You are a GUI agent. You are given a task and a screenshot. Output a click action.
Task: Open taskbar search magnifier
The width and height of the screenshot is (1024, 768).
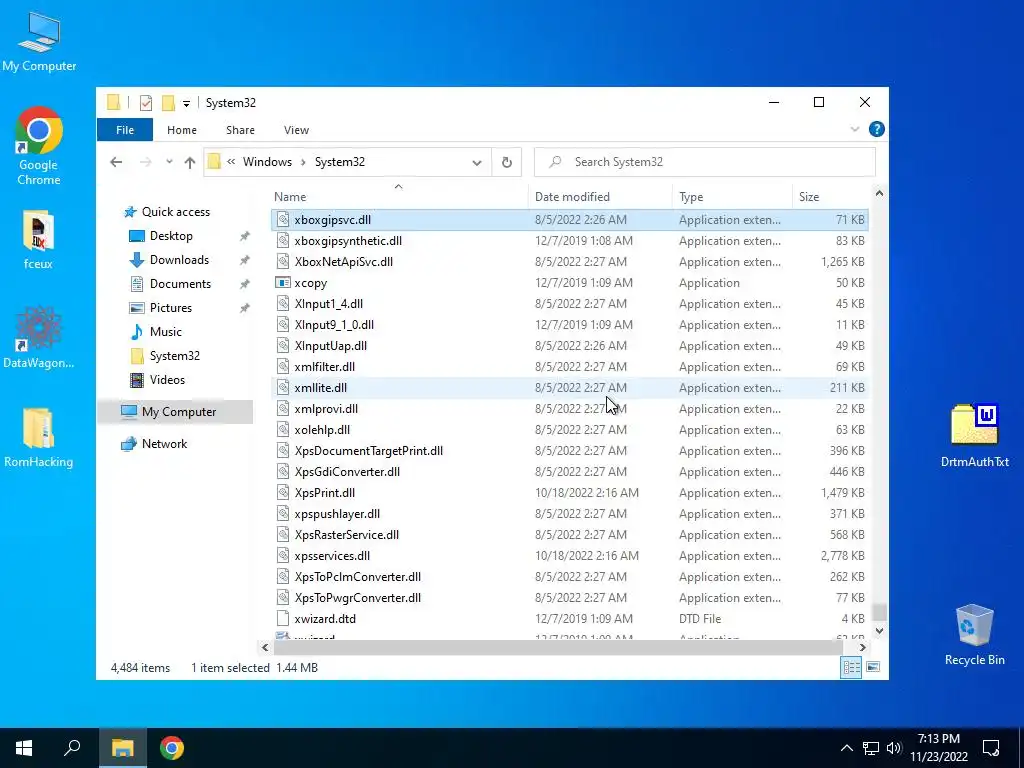(x=72, y=748)
